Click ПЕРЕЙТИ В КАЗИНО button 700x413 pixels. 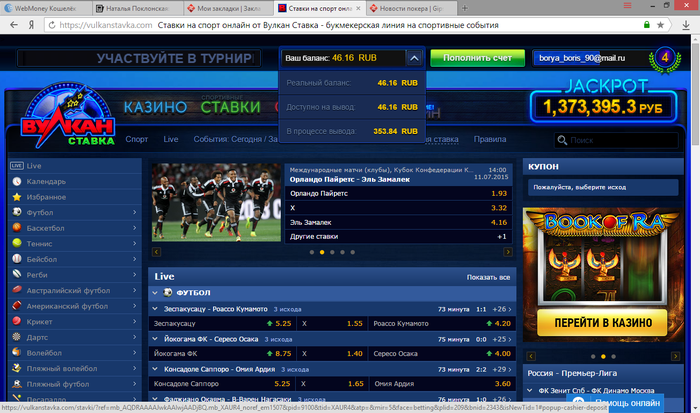pyautogui.click(x=603, y=323)
